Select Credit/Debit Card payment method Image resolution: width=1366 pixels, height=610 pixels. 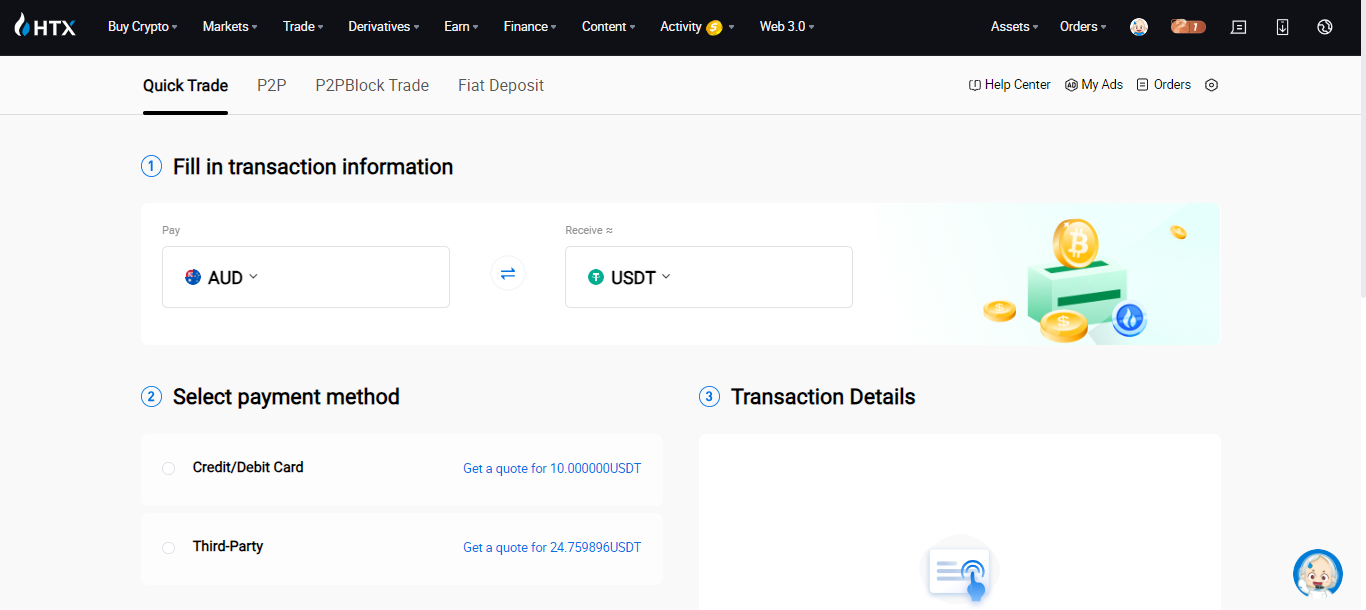point(169,468)
